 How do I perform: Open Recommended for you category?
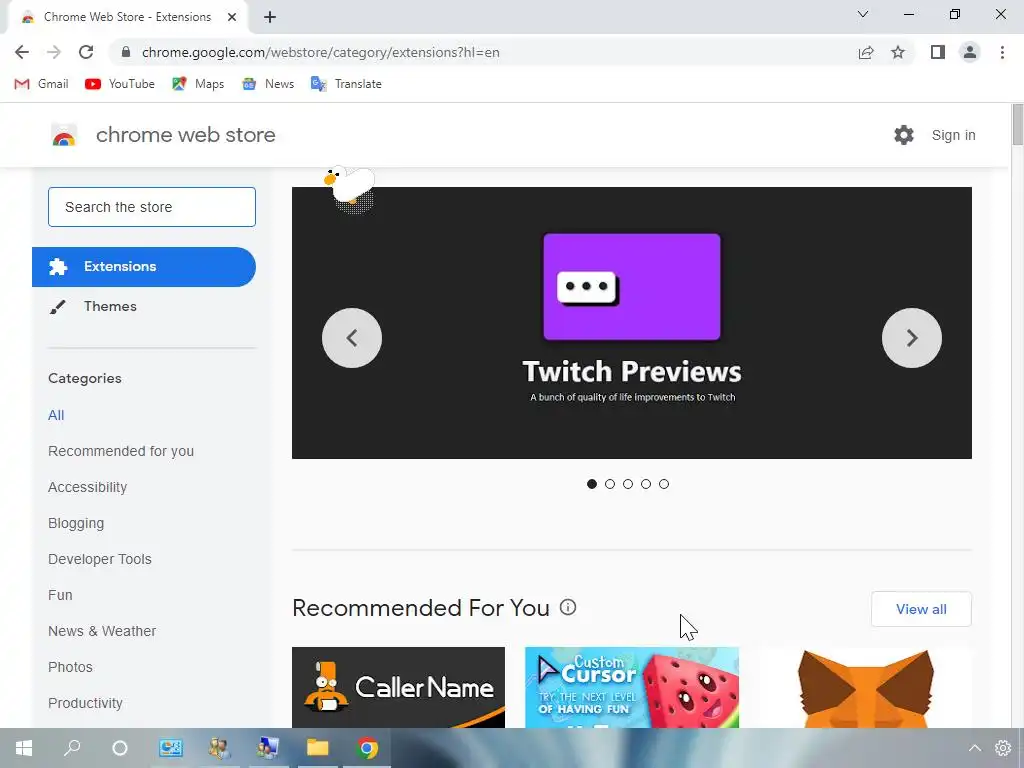point(121,451)
